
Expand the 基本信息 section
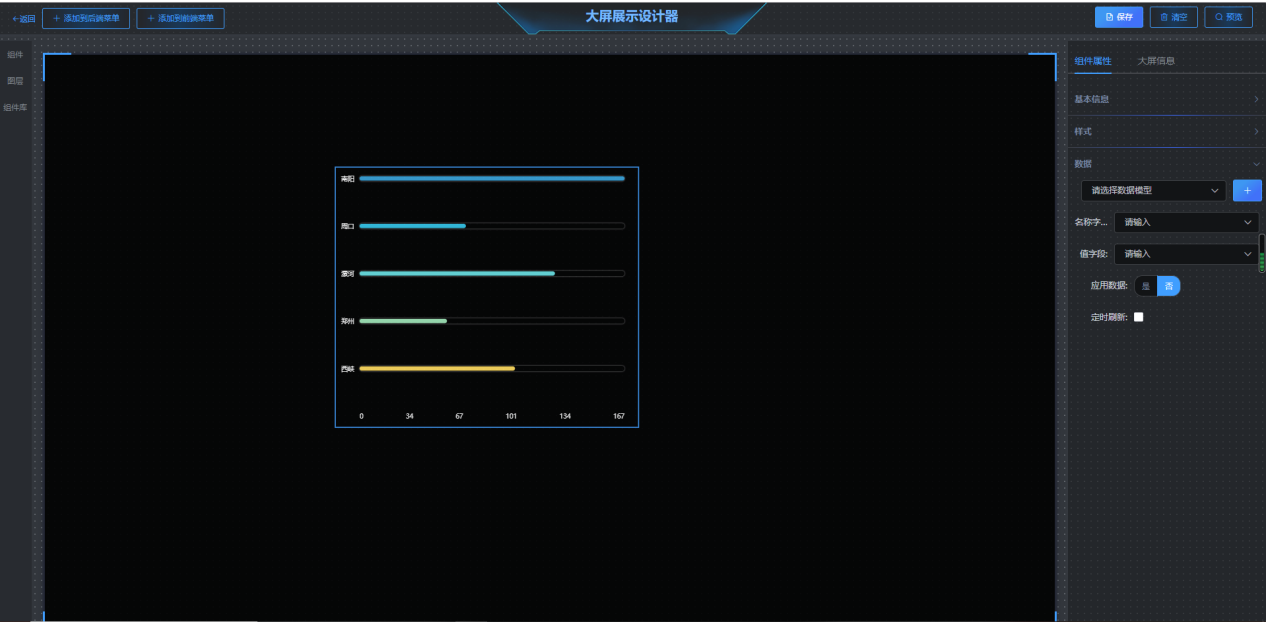tap(1166, 99)
